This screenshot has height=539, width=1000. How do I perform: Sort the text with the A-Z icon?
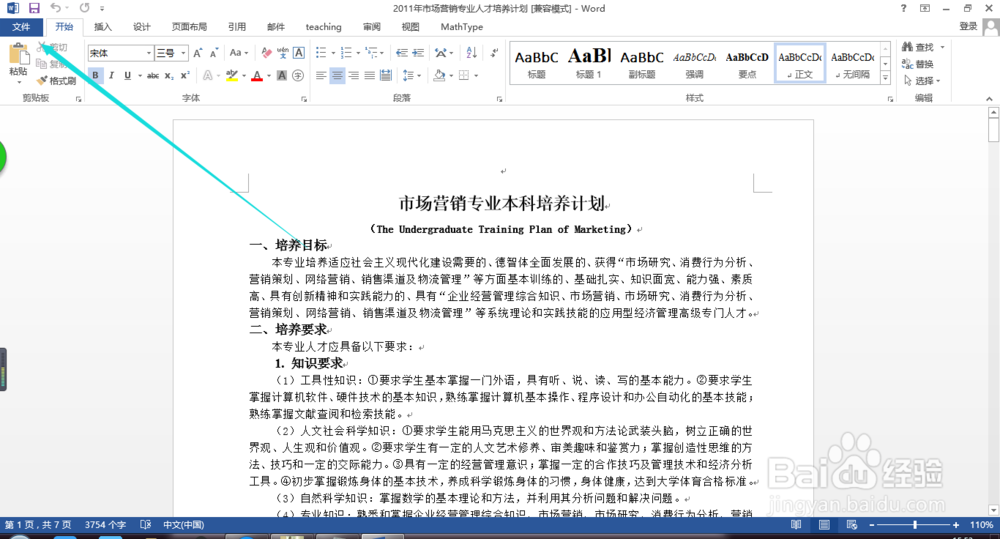(x=471, y=53)
